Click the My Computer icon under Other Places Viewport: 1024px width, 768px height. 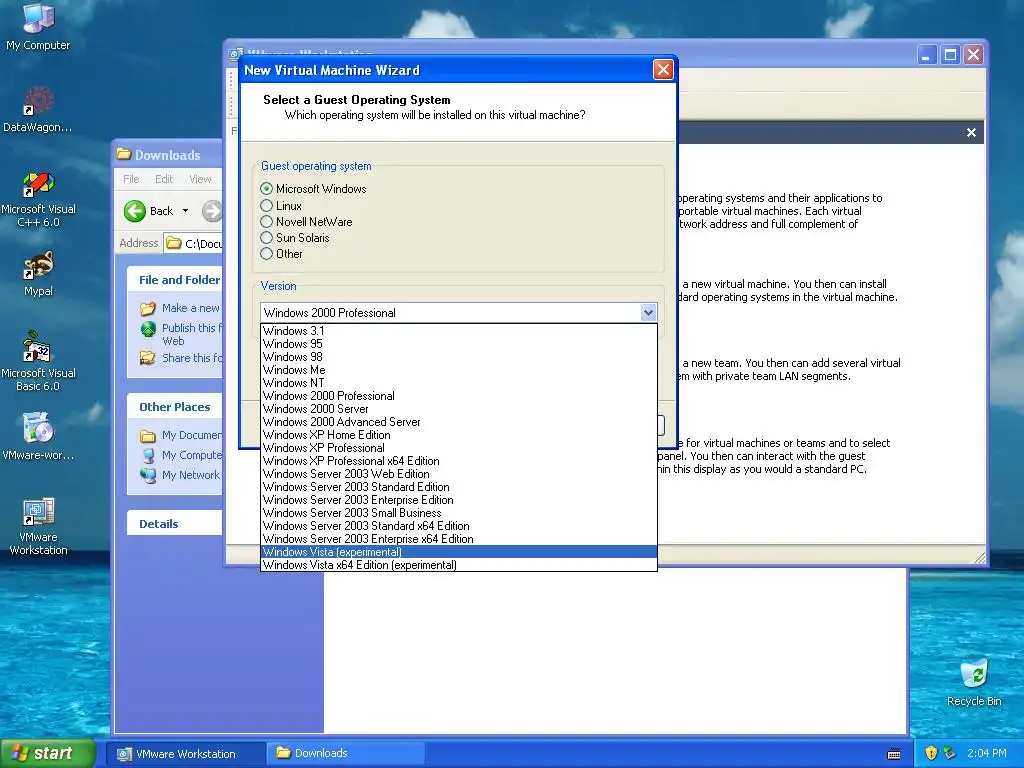148,455
